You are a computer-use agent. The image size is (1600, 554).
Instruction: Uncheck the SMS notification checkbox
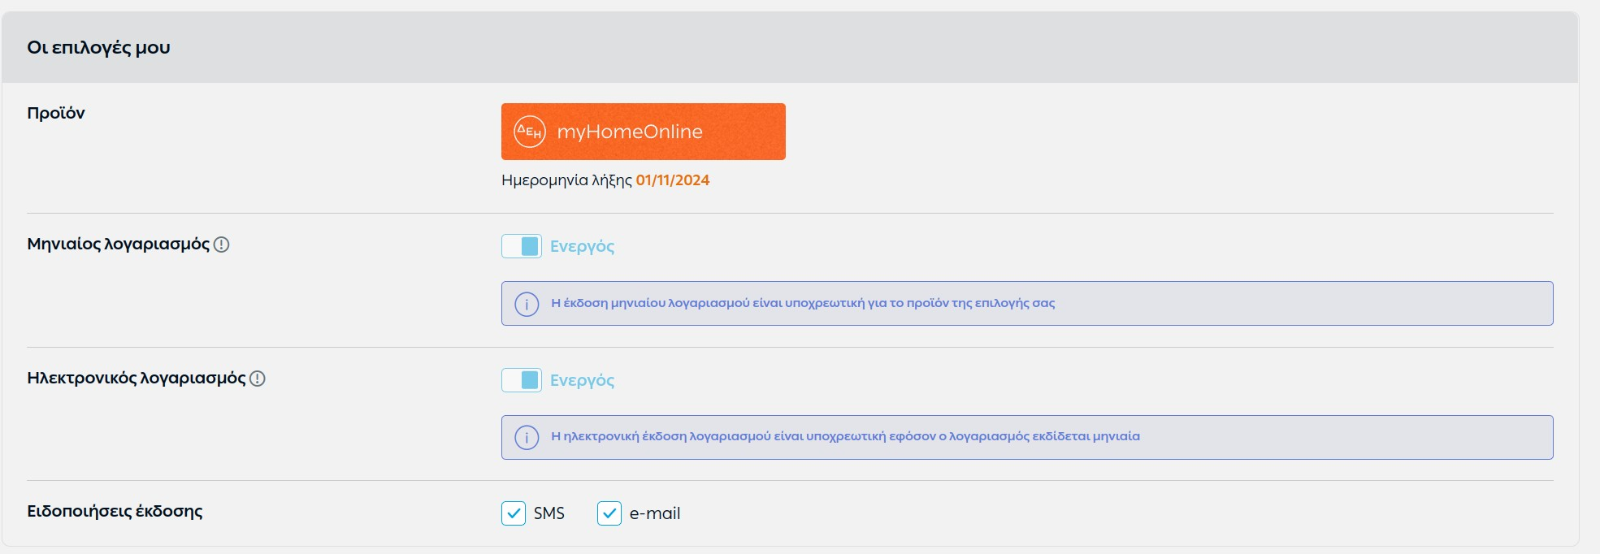513,513
